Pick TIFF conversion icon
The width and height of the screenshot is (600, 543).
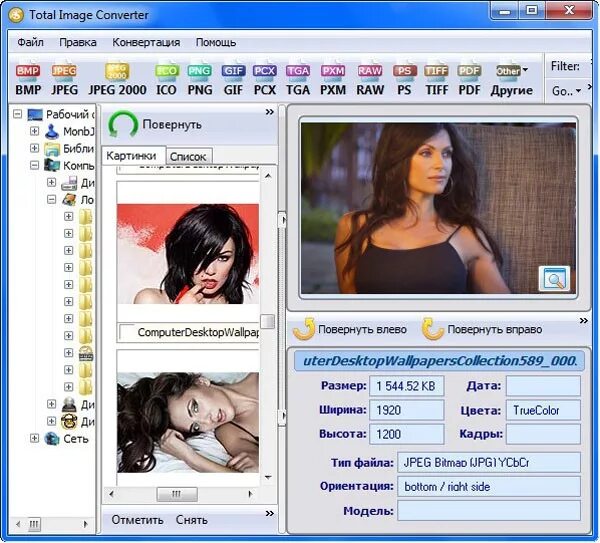click(x=437, y=79)
